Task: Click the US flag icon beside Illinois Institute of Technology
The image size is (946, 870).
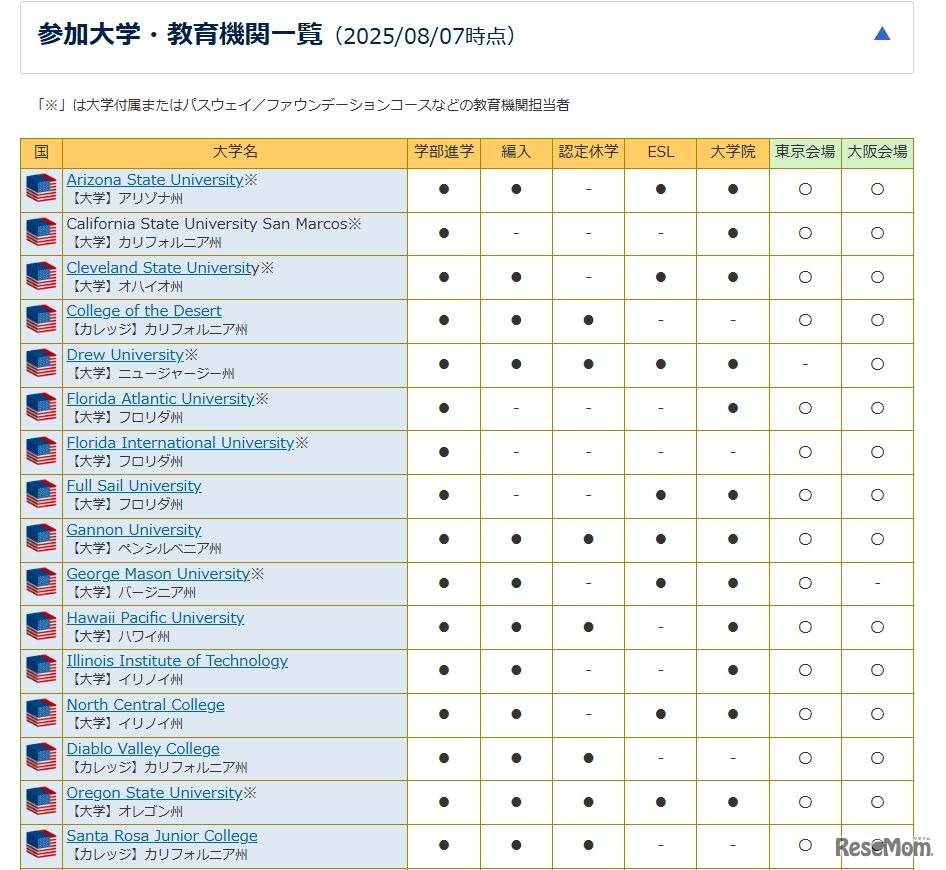Action: 41,670
